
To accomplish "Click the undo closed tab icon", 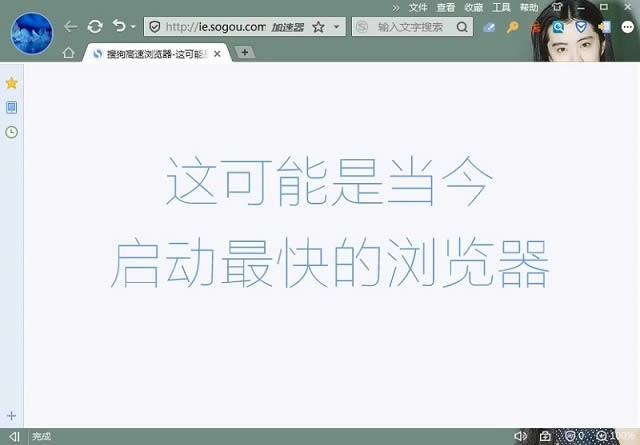I will point(119,27).
